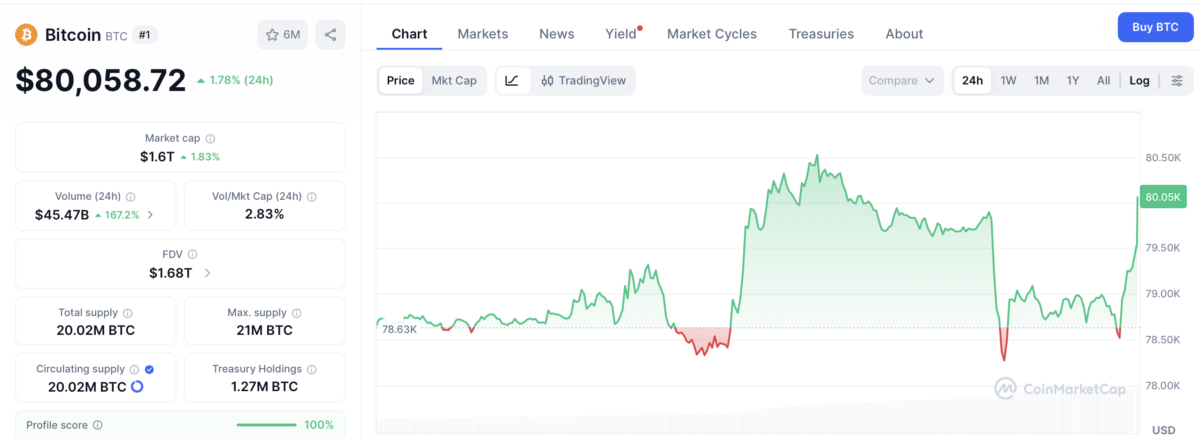The width and height of the screenshot is (1200, 439).
Task: Show FDV info icon
Action: 193,255
